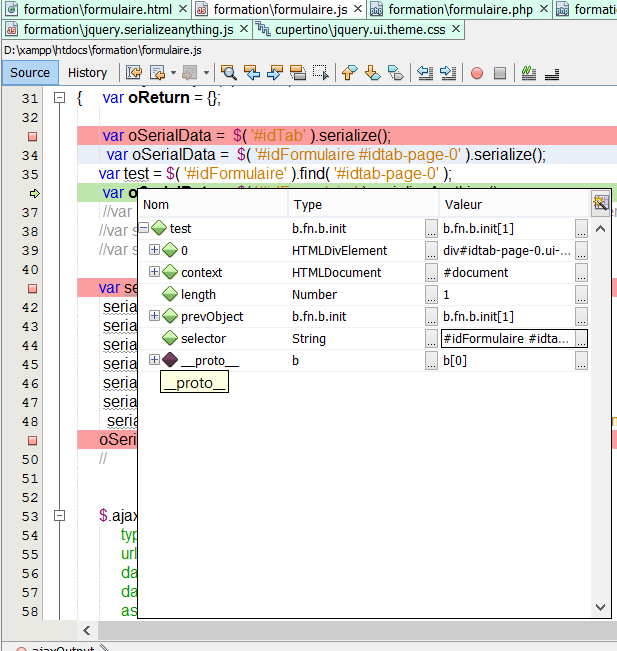Click the editor horizontal scroll-left arrow

[x=86, y=631]
